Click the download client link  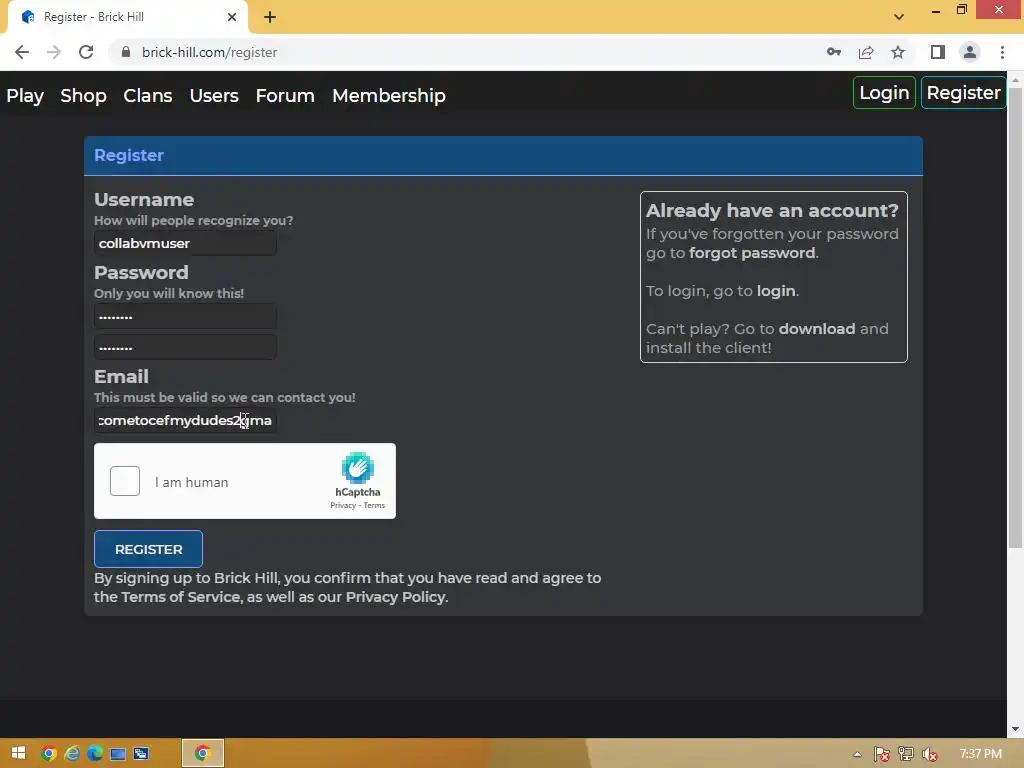coord(816,328)
